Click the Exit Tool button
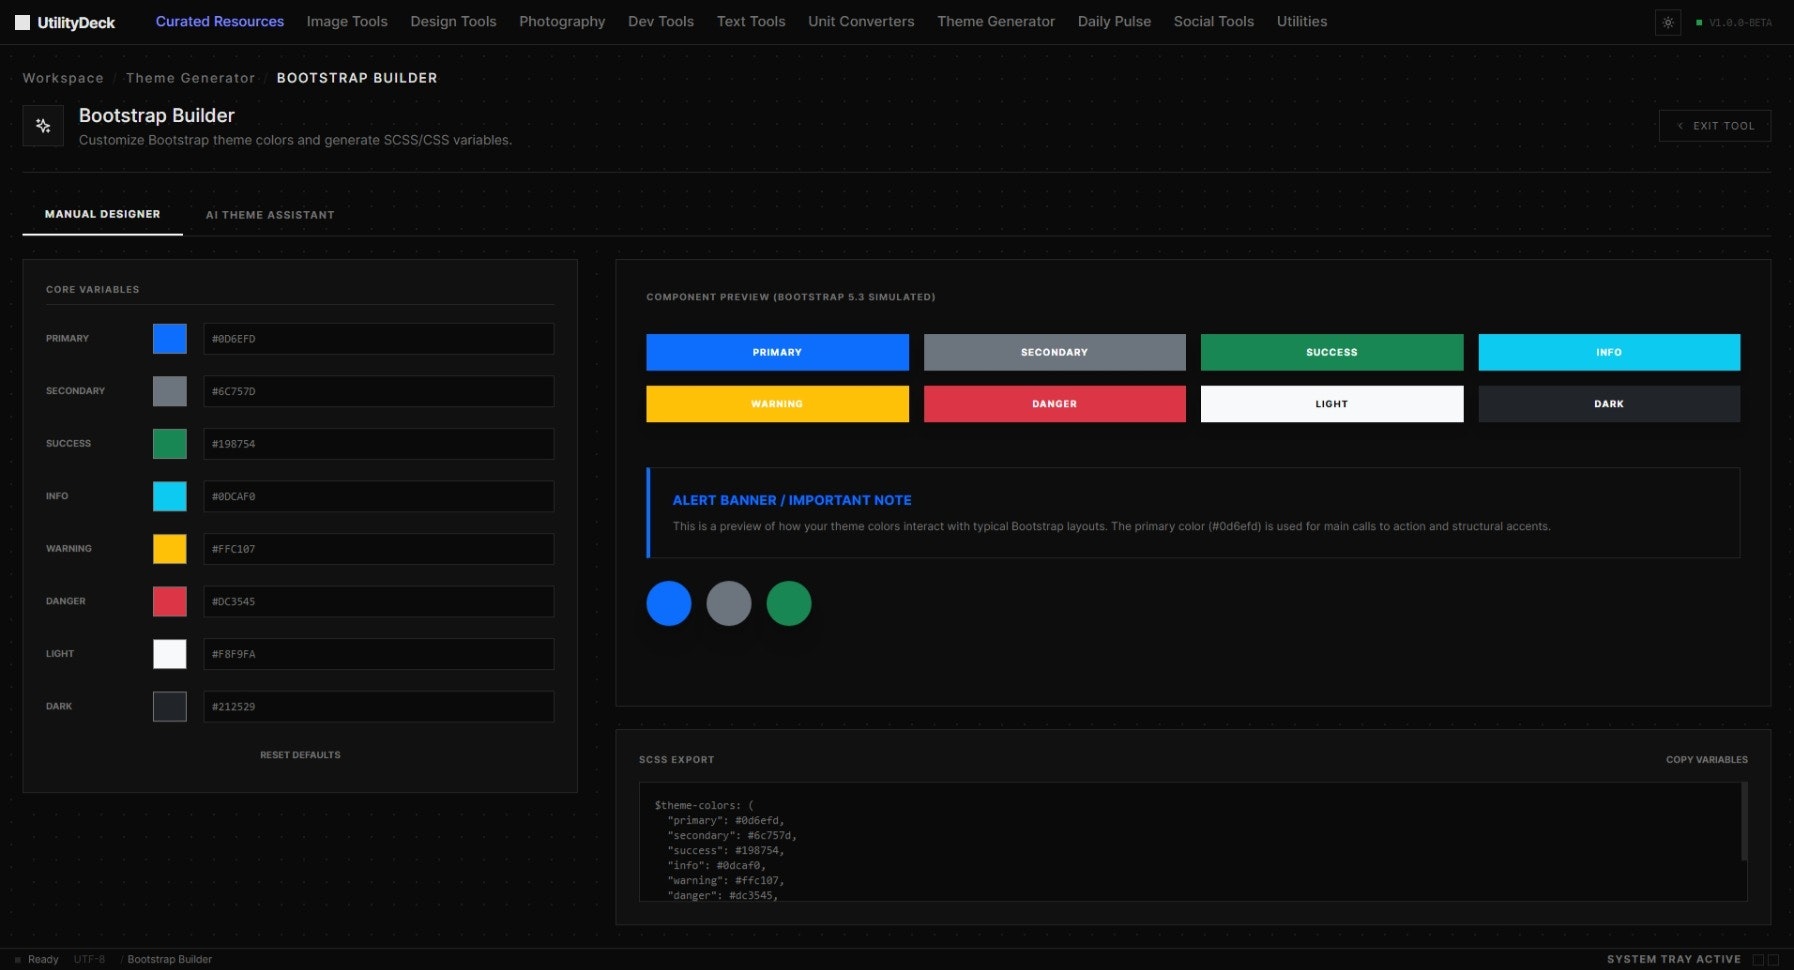Viewport: 1794px width, 970px height. 1714,125
